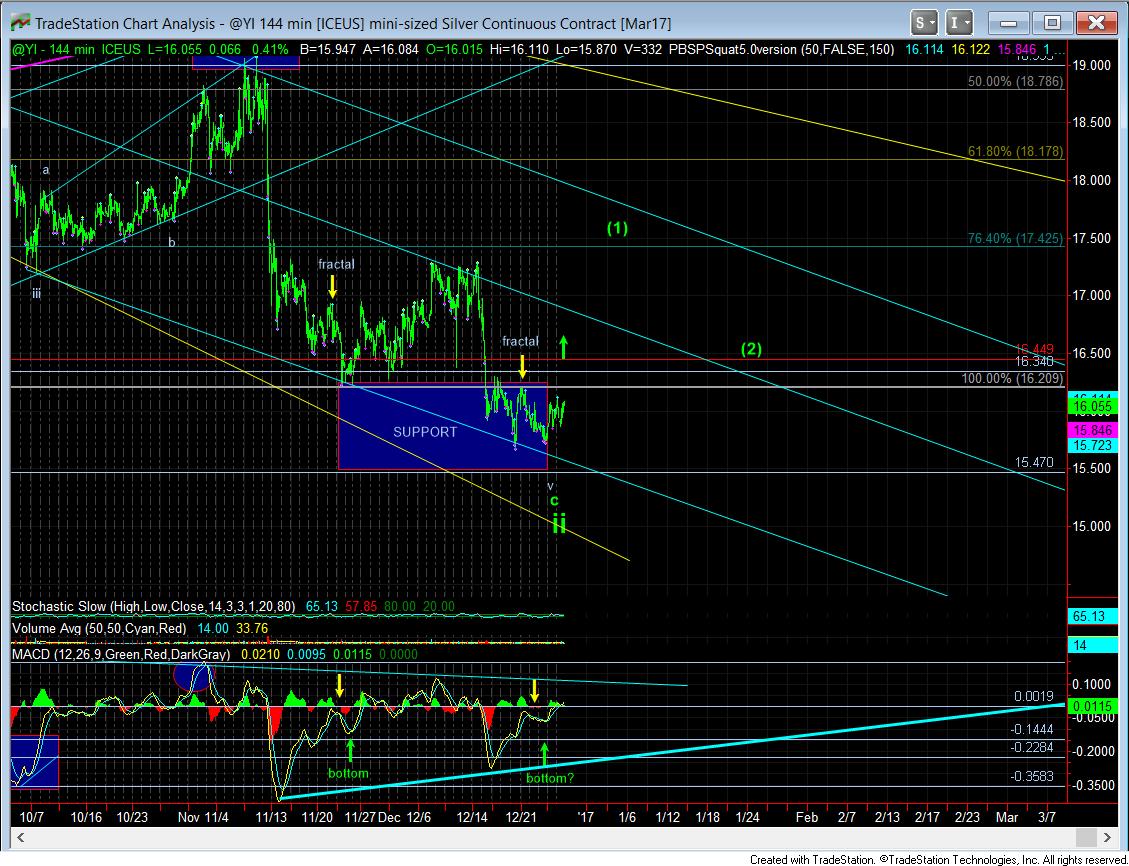
Task: Click the Volume Avg indicator label
Action: (x=99, y=628)
